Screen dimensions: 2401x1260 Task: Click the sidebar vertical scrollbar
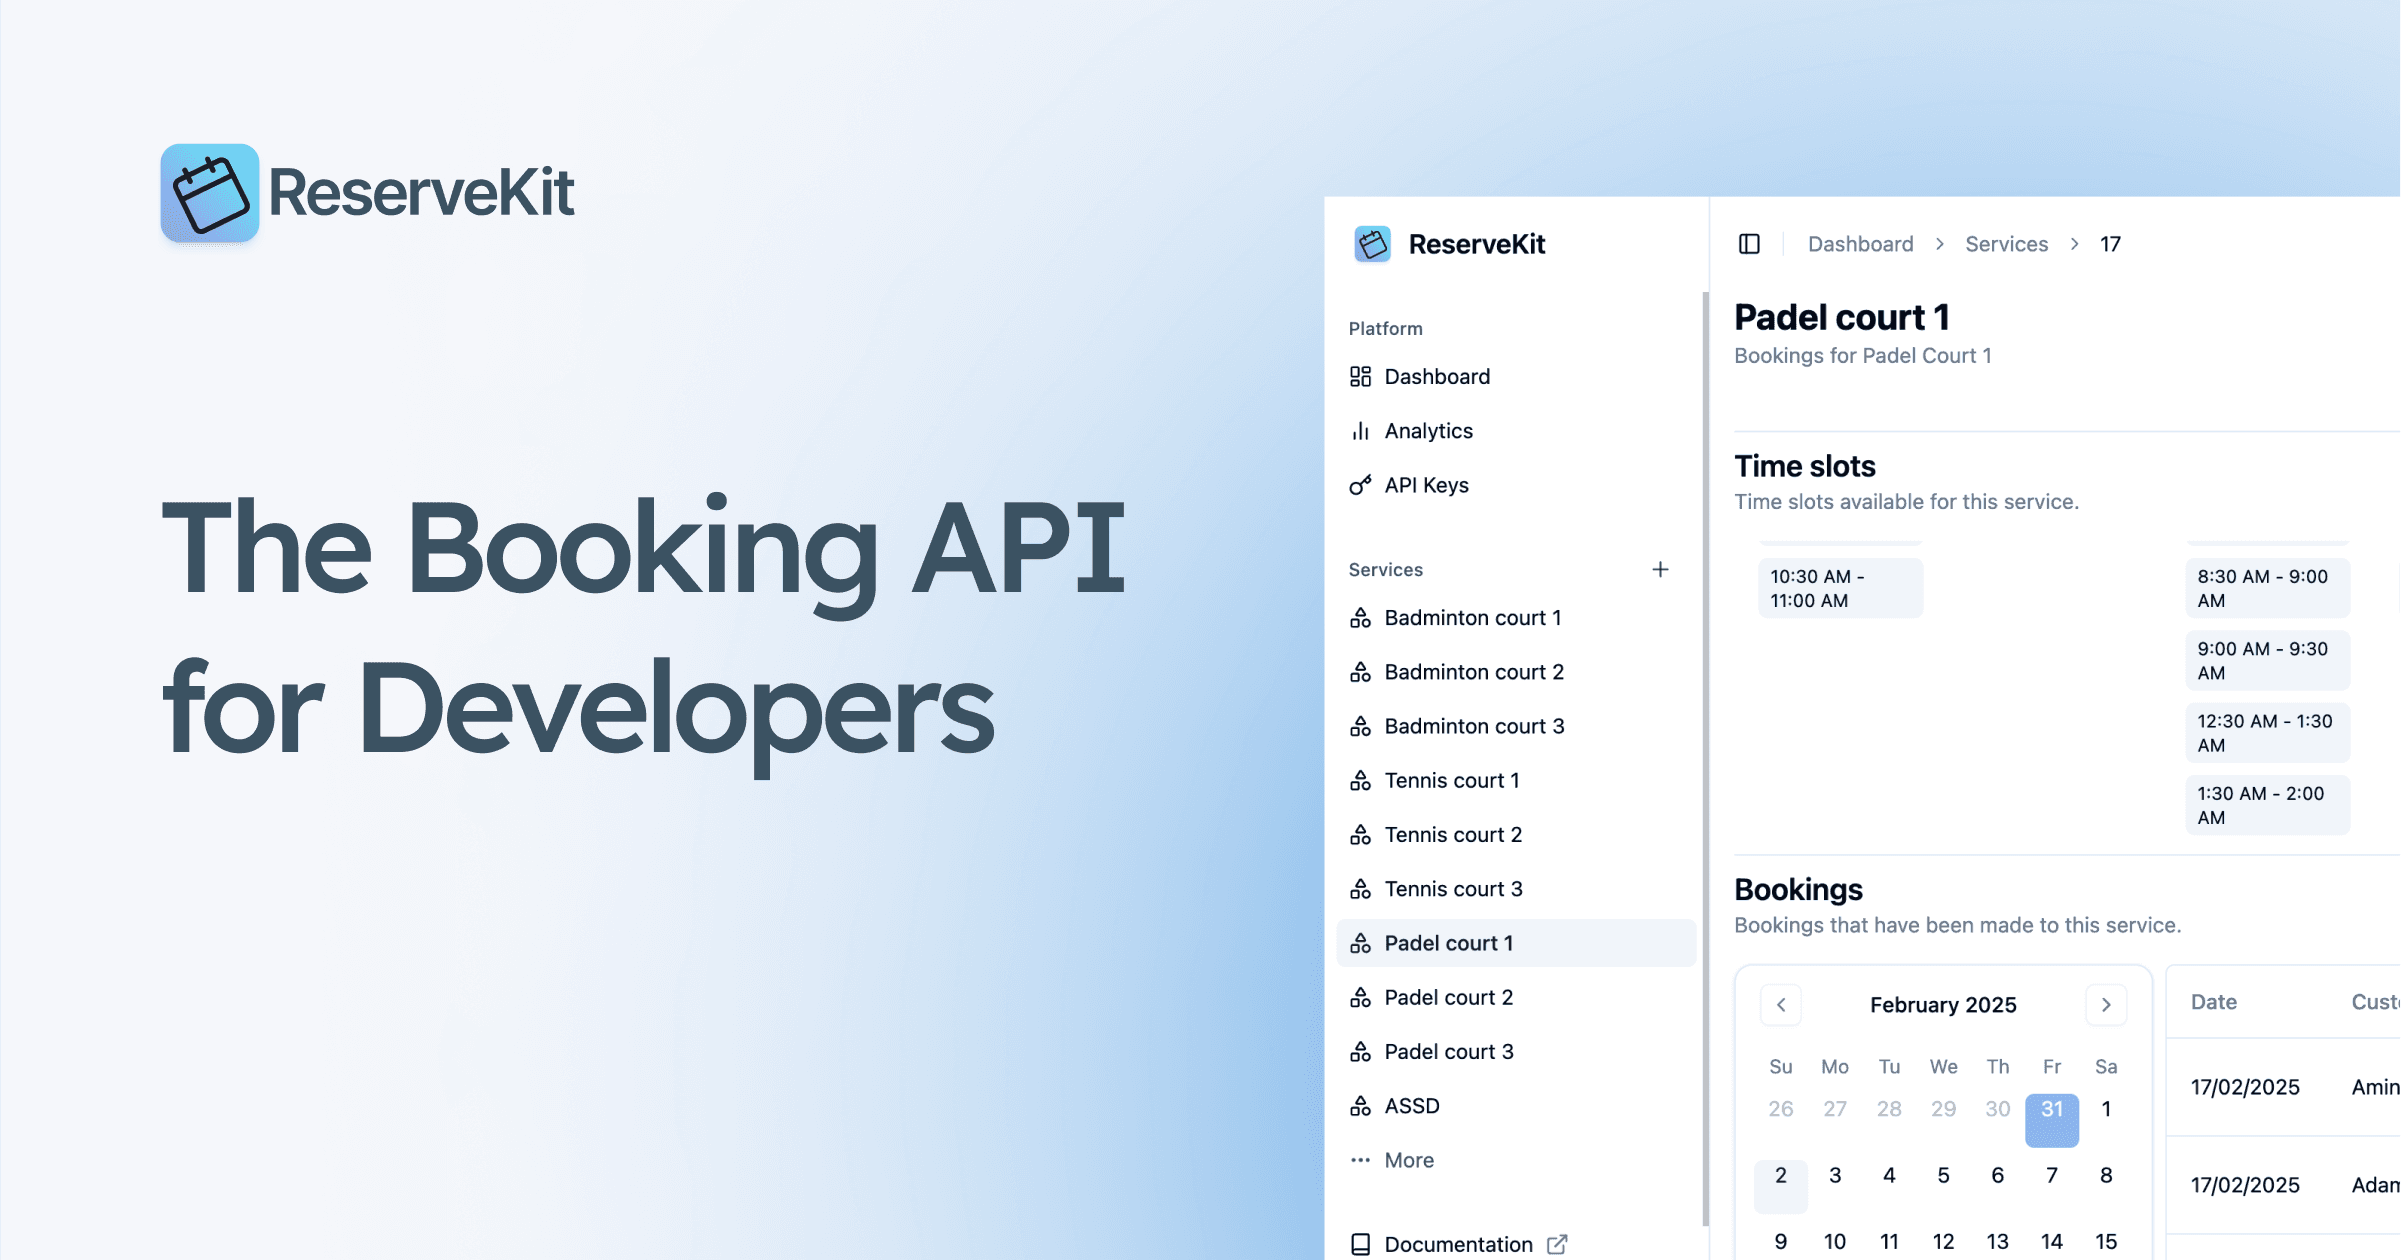pyautogui.click(x=1705, y=758)
